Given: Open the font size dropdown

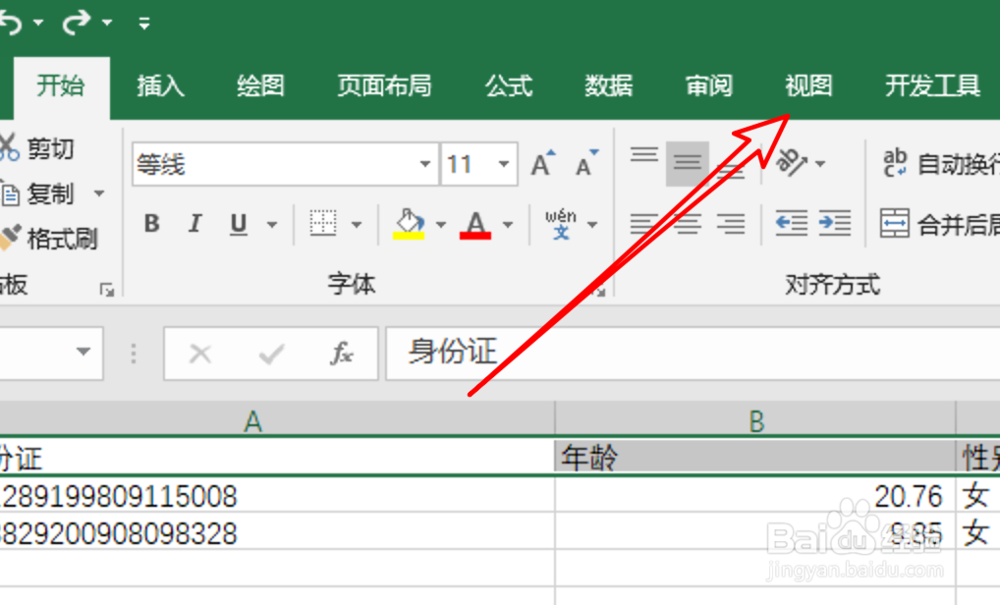Looking at the screenshot, I should click(506, 163).
